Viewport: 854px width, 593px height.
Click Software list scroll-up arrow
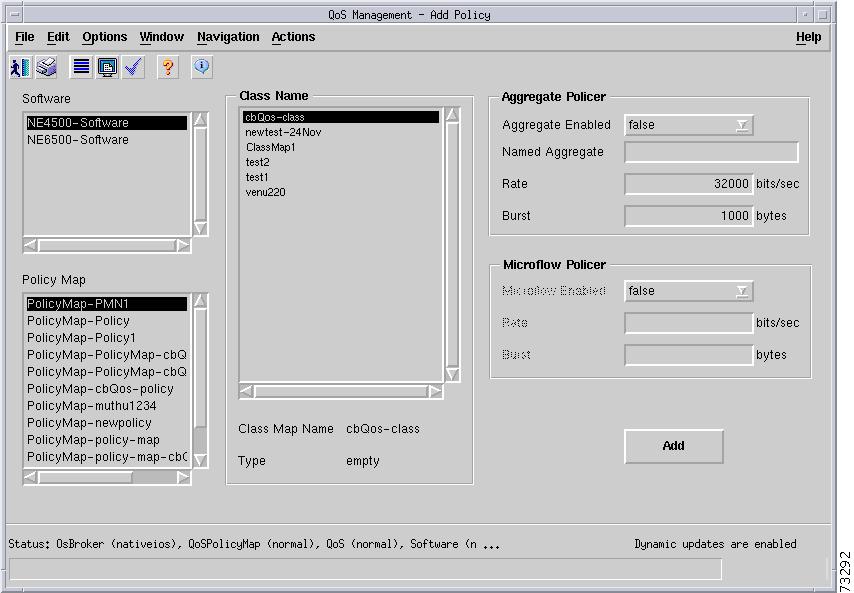coord(200,120)
